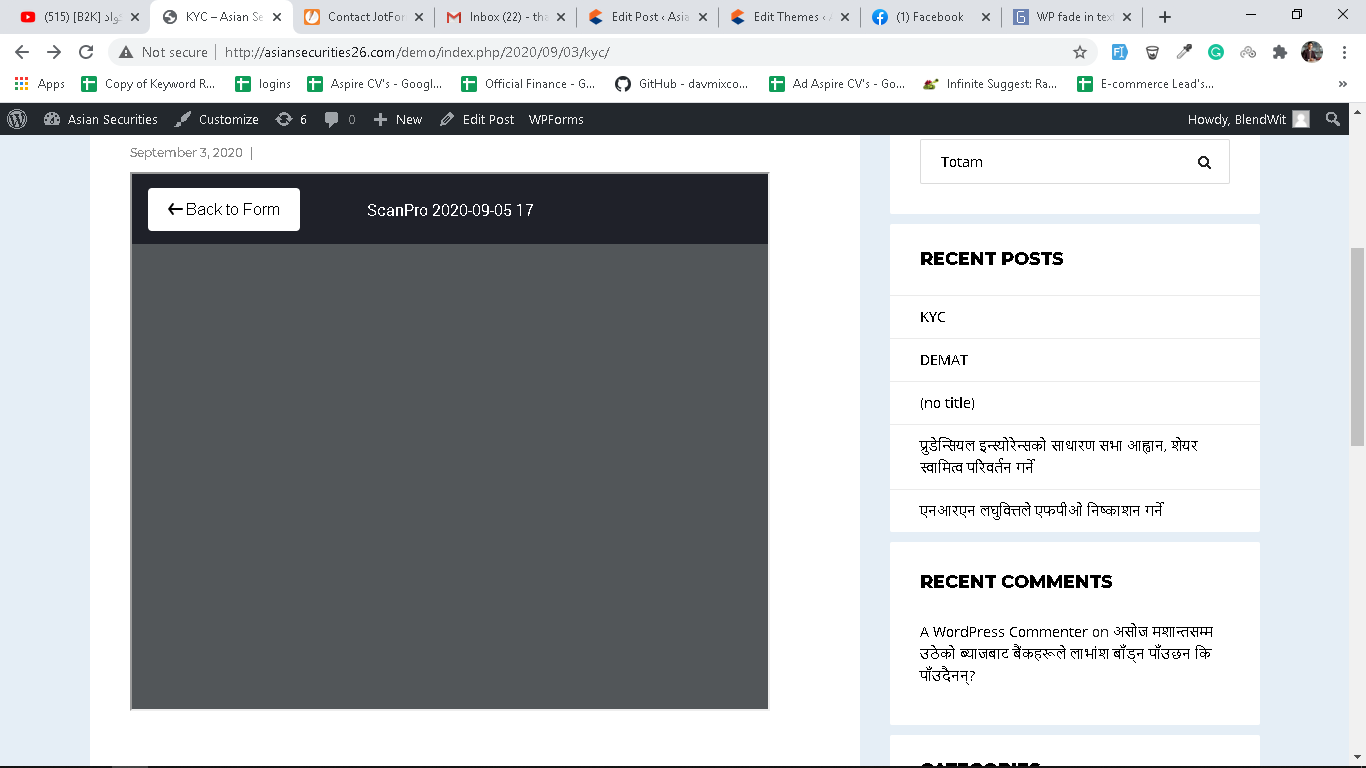The width and height of the screenshot is (1366, 768).
Task: Open the असोज मशान्तसम्म comment post link
Action: (1066, 654)
